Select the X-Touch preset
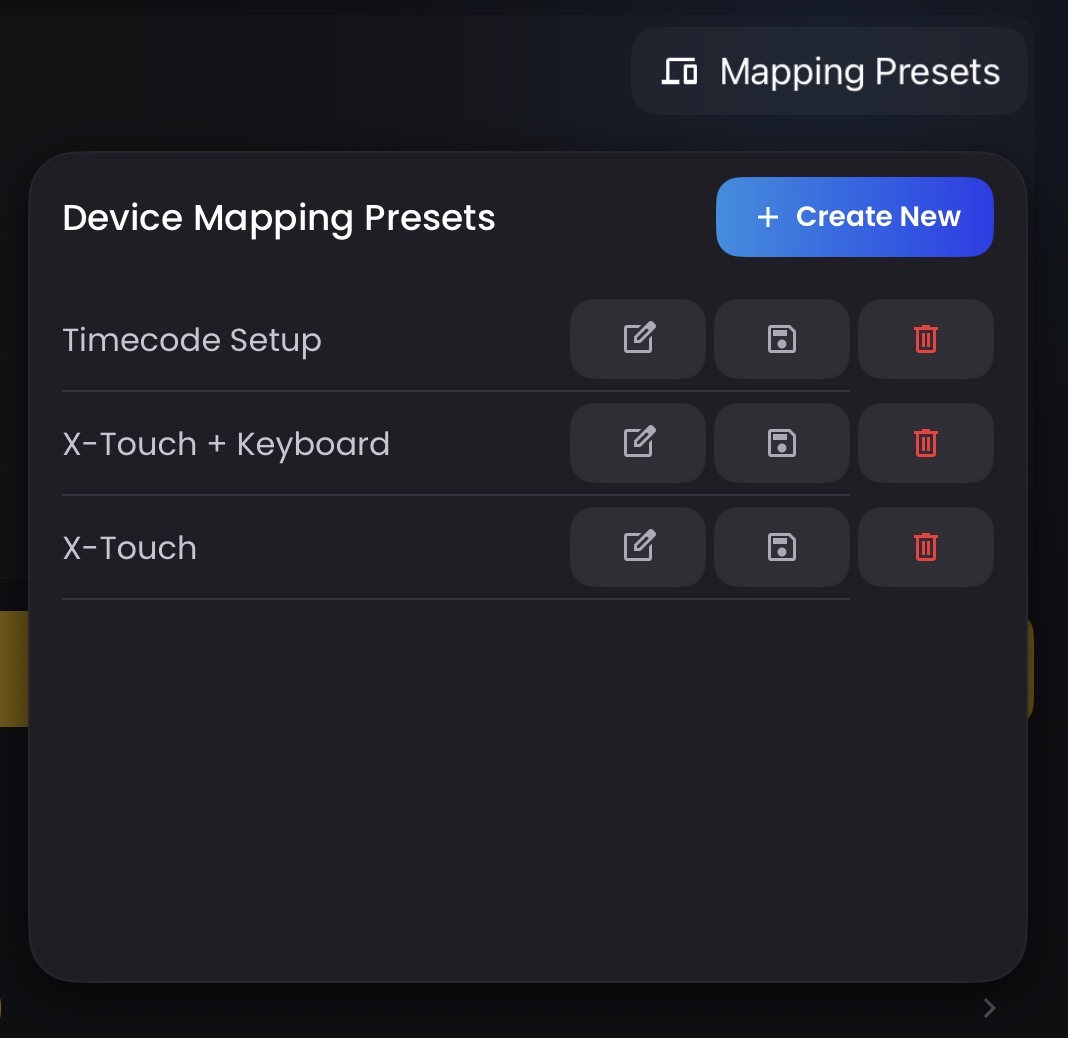The width and height of the screenshot is (1068, 1038). 129,547
